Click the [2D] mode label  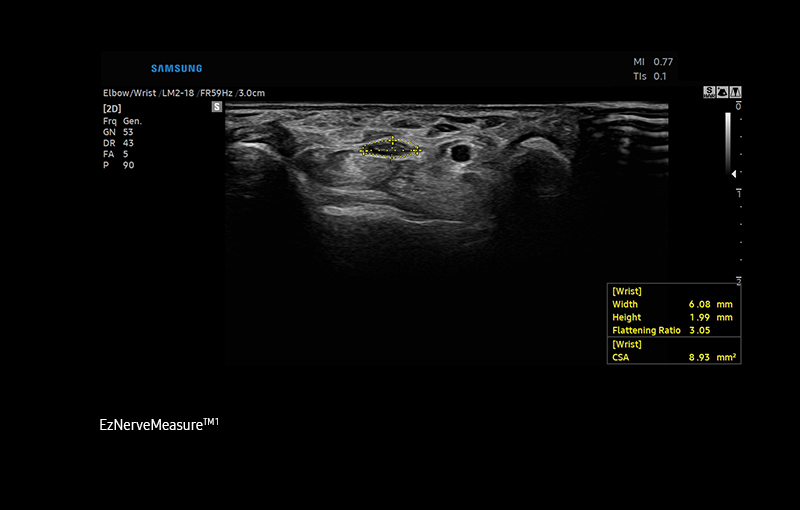[x=112, y=106]
